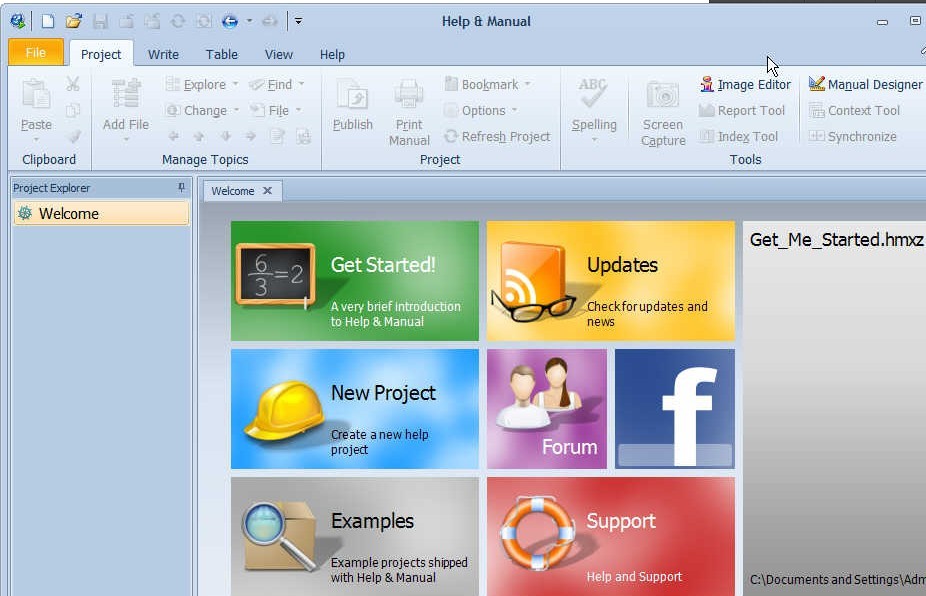Launch the Screen Capture camera tool
This screenshot has height=596, width=926.
663,95
